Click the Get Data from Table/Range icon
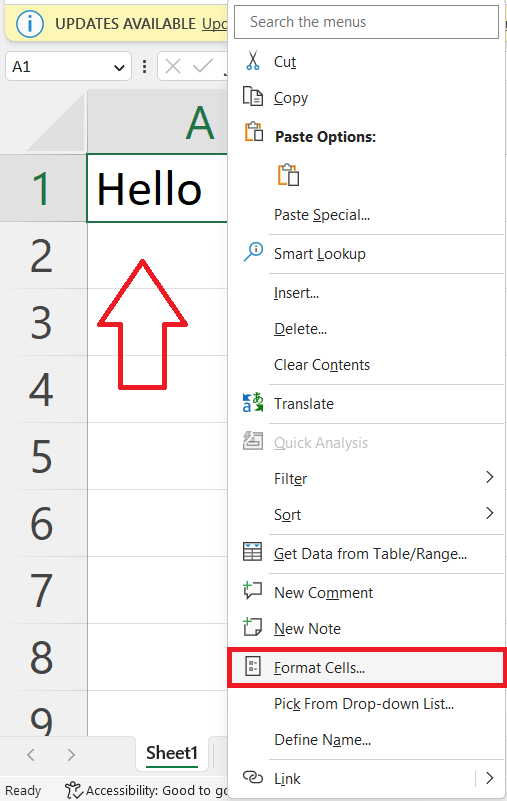The image size is (507, 801). pyautogui.click(x=252, y=552)
